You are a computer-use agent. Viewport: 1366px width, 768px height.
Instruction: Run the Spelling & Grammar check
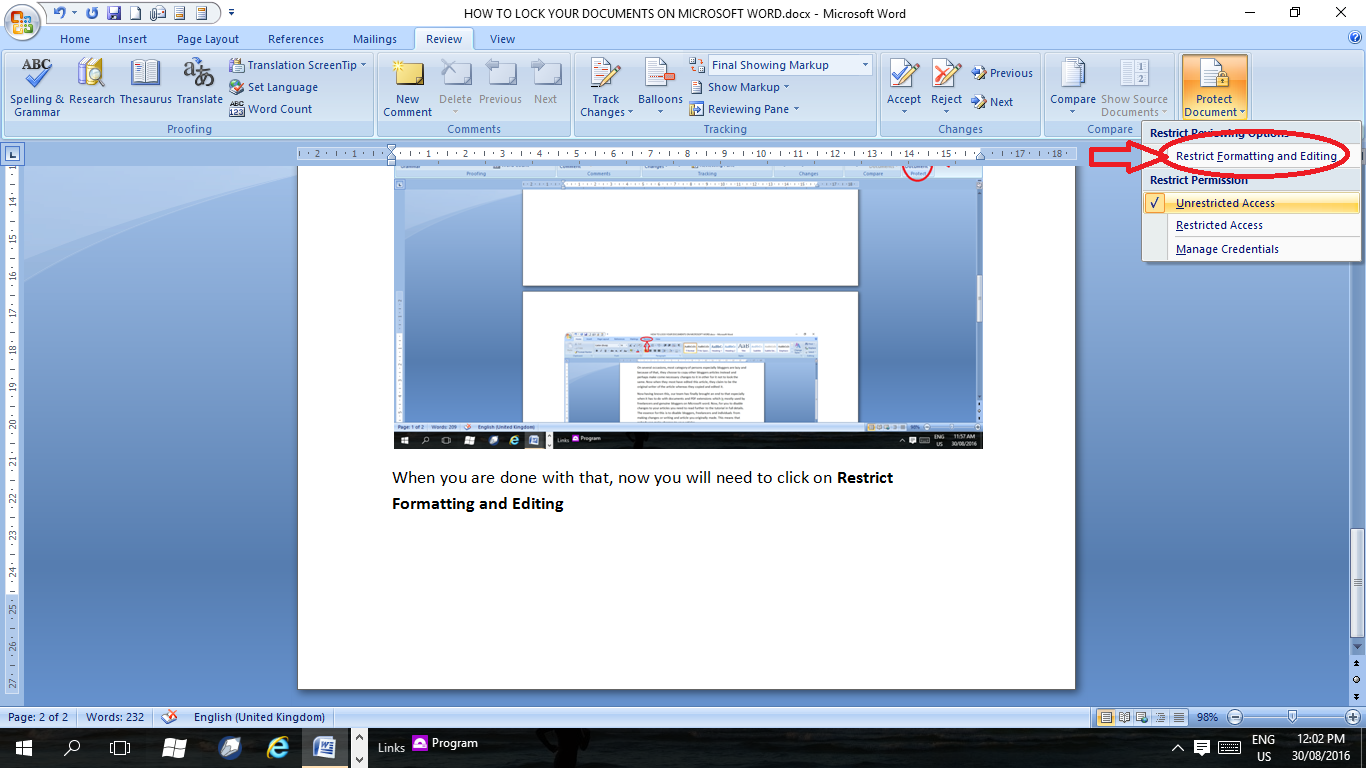tap(37, 88)
